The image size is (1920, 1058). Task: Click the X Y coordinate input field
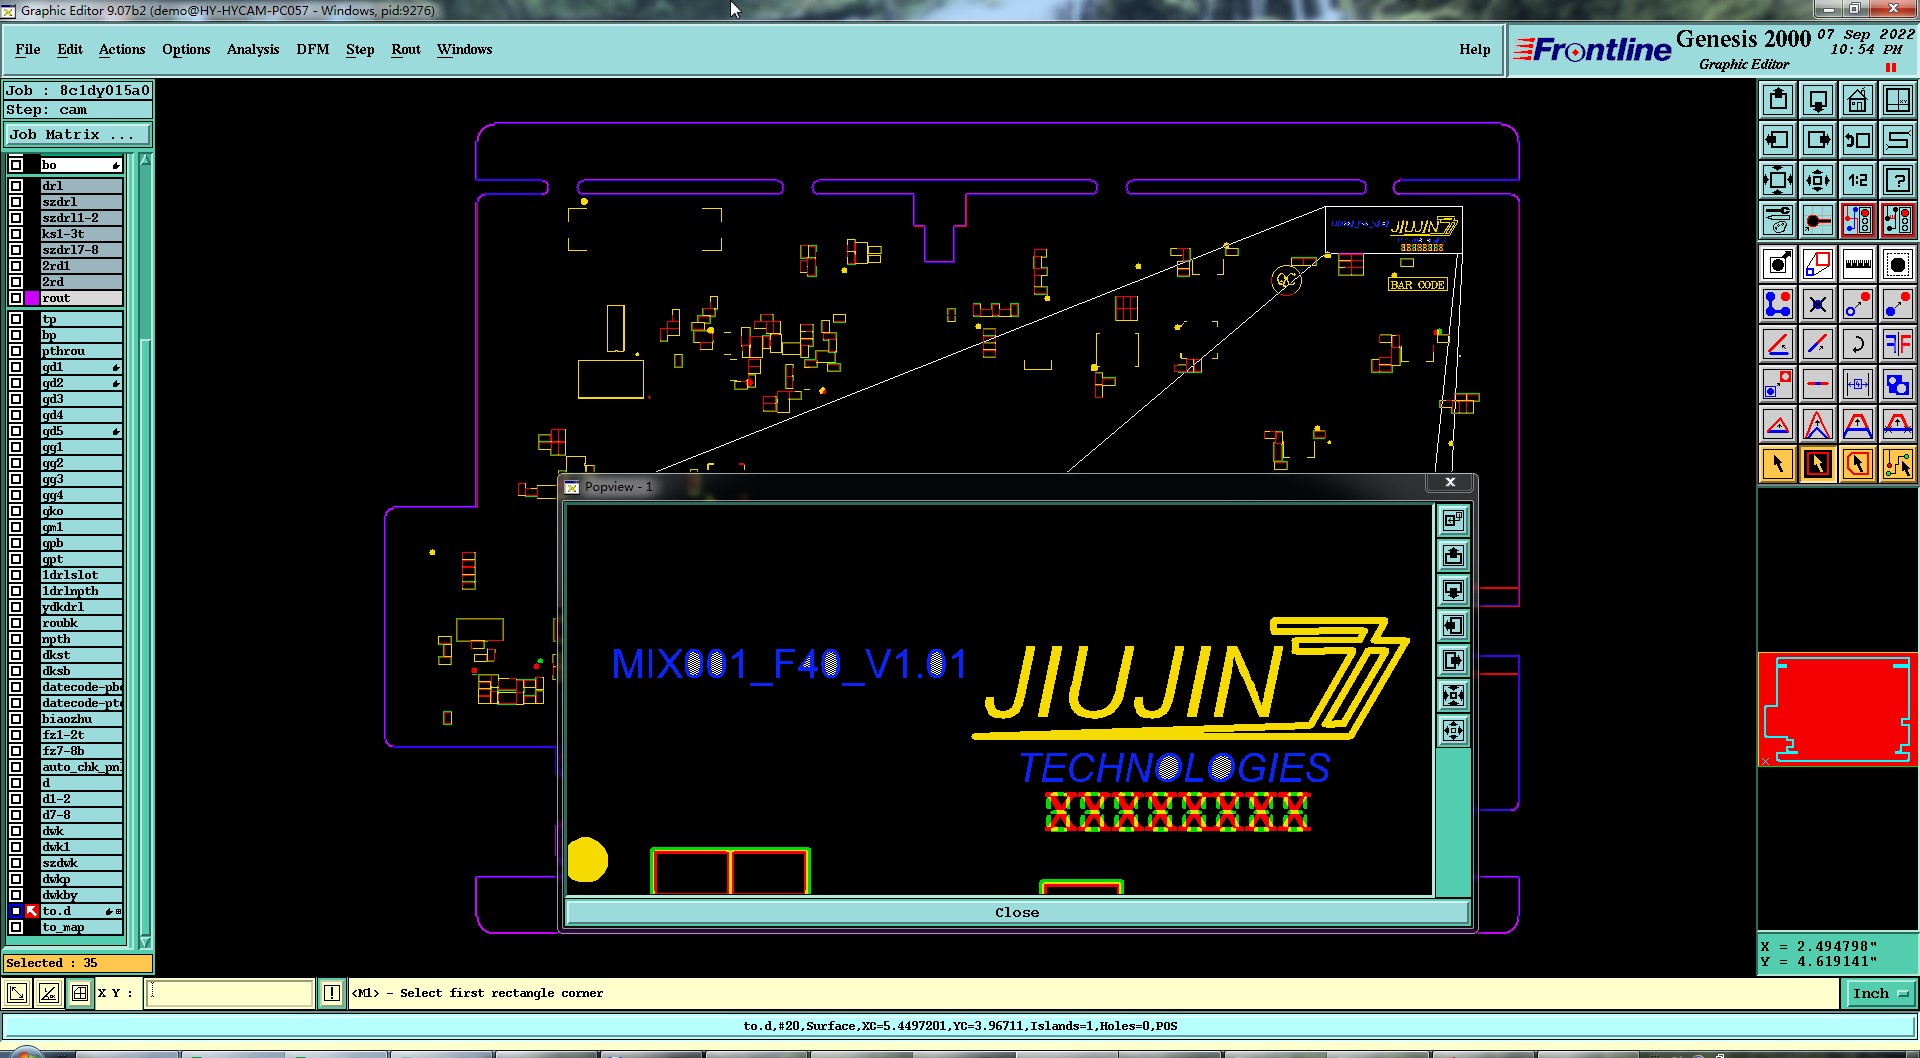pos(230,993)
